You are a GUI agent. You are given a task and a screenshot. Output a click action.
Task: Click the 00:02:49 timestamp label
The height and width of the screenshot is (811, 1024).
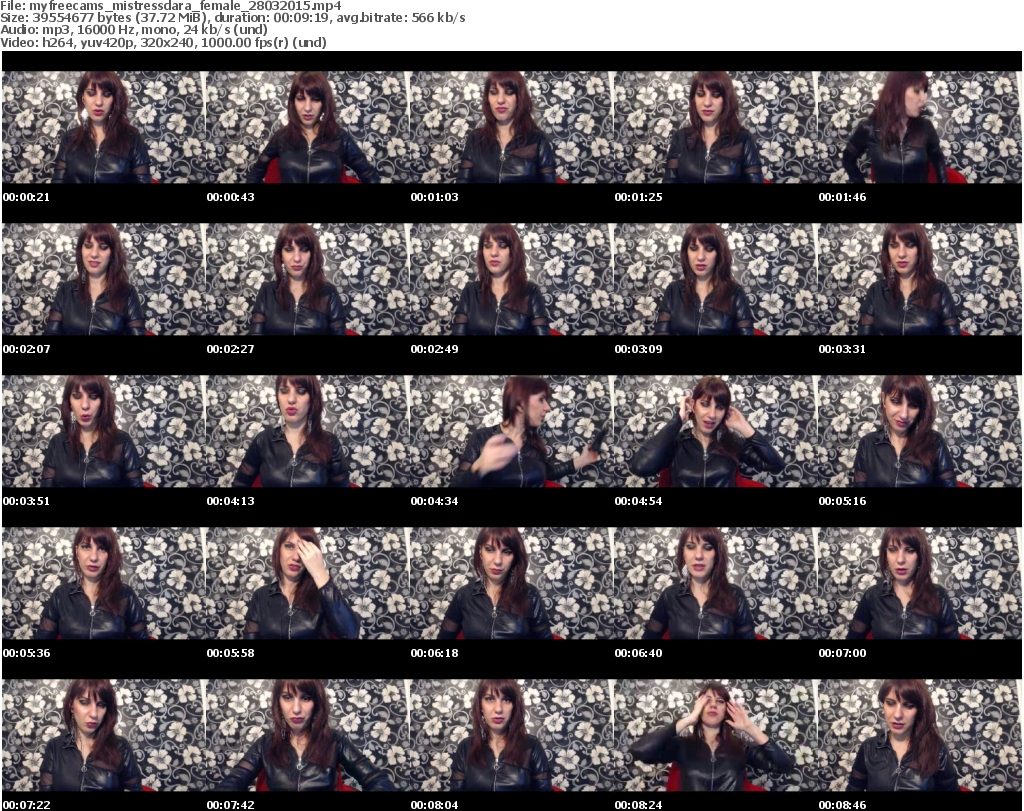(x=434, y=349)
